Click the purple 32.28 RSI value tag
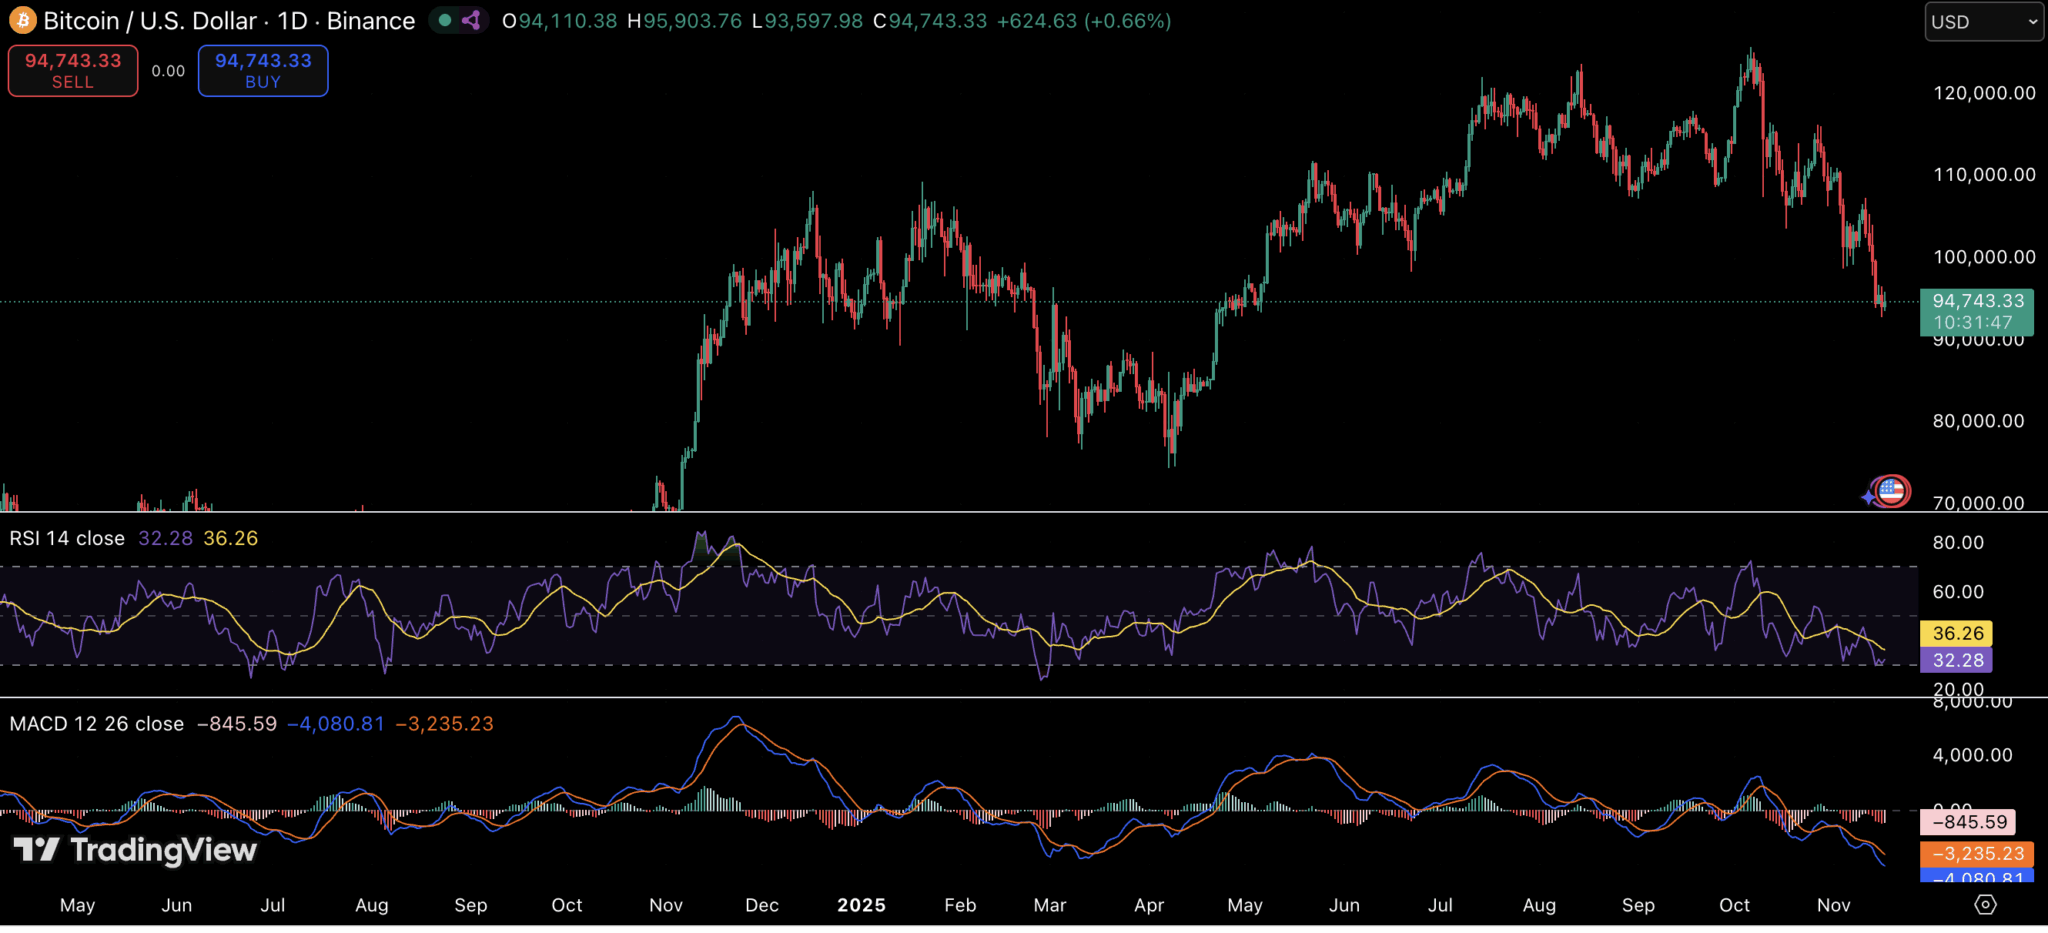The height and width of the screenshot is (933, 2048). point(1956,660)
